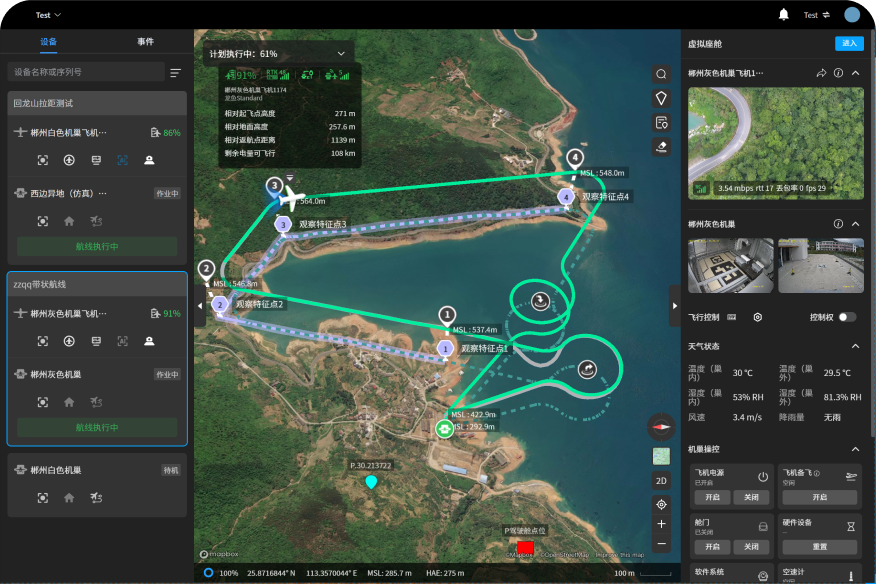Toggle the 控制权 switch
The image size is (876, 584).
click(x=846, y=317)
